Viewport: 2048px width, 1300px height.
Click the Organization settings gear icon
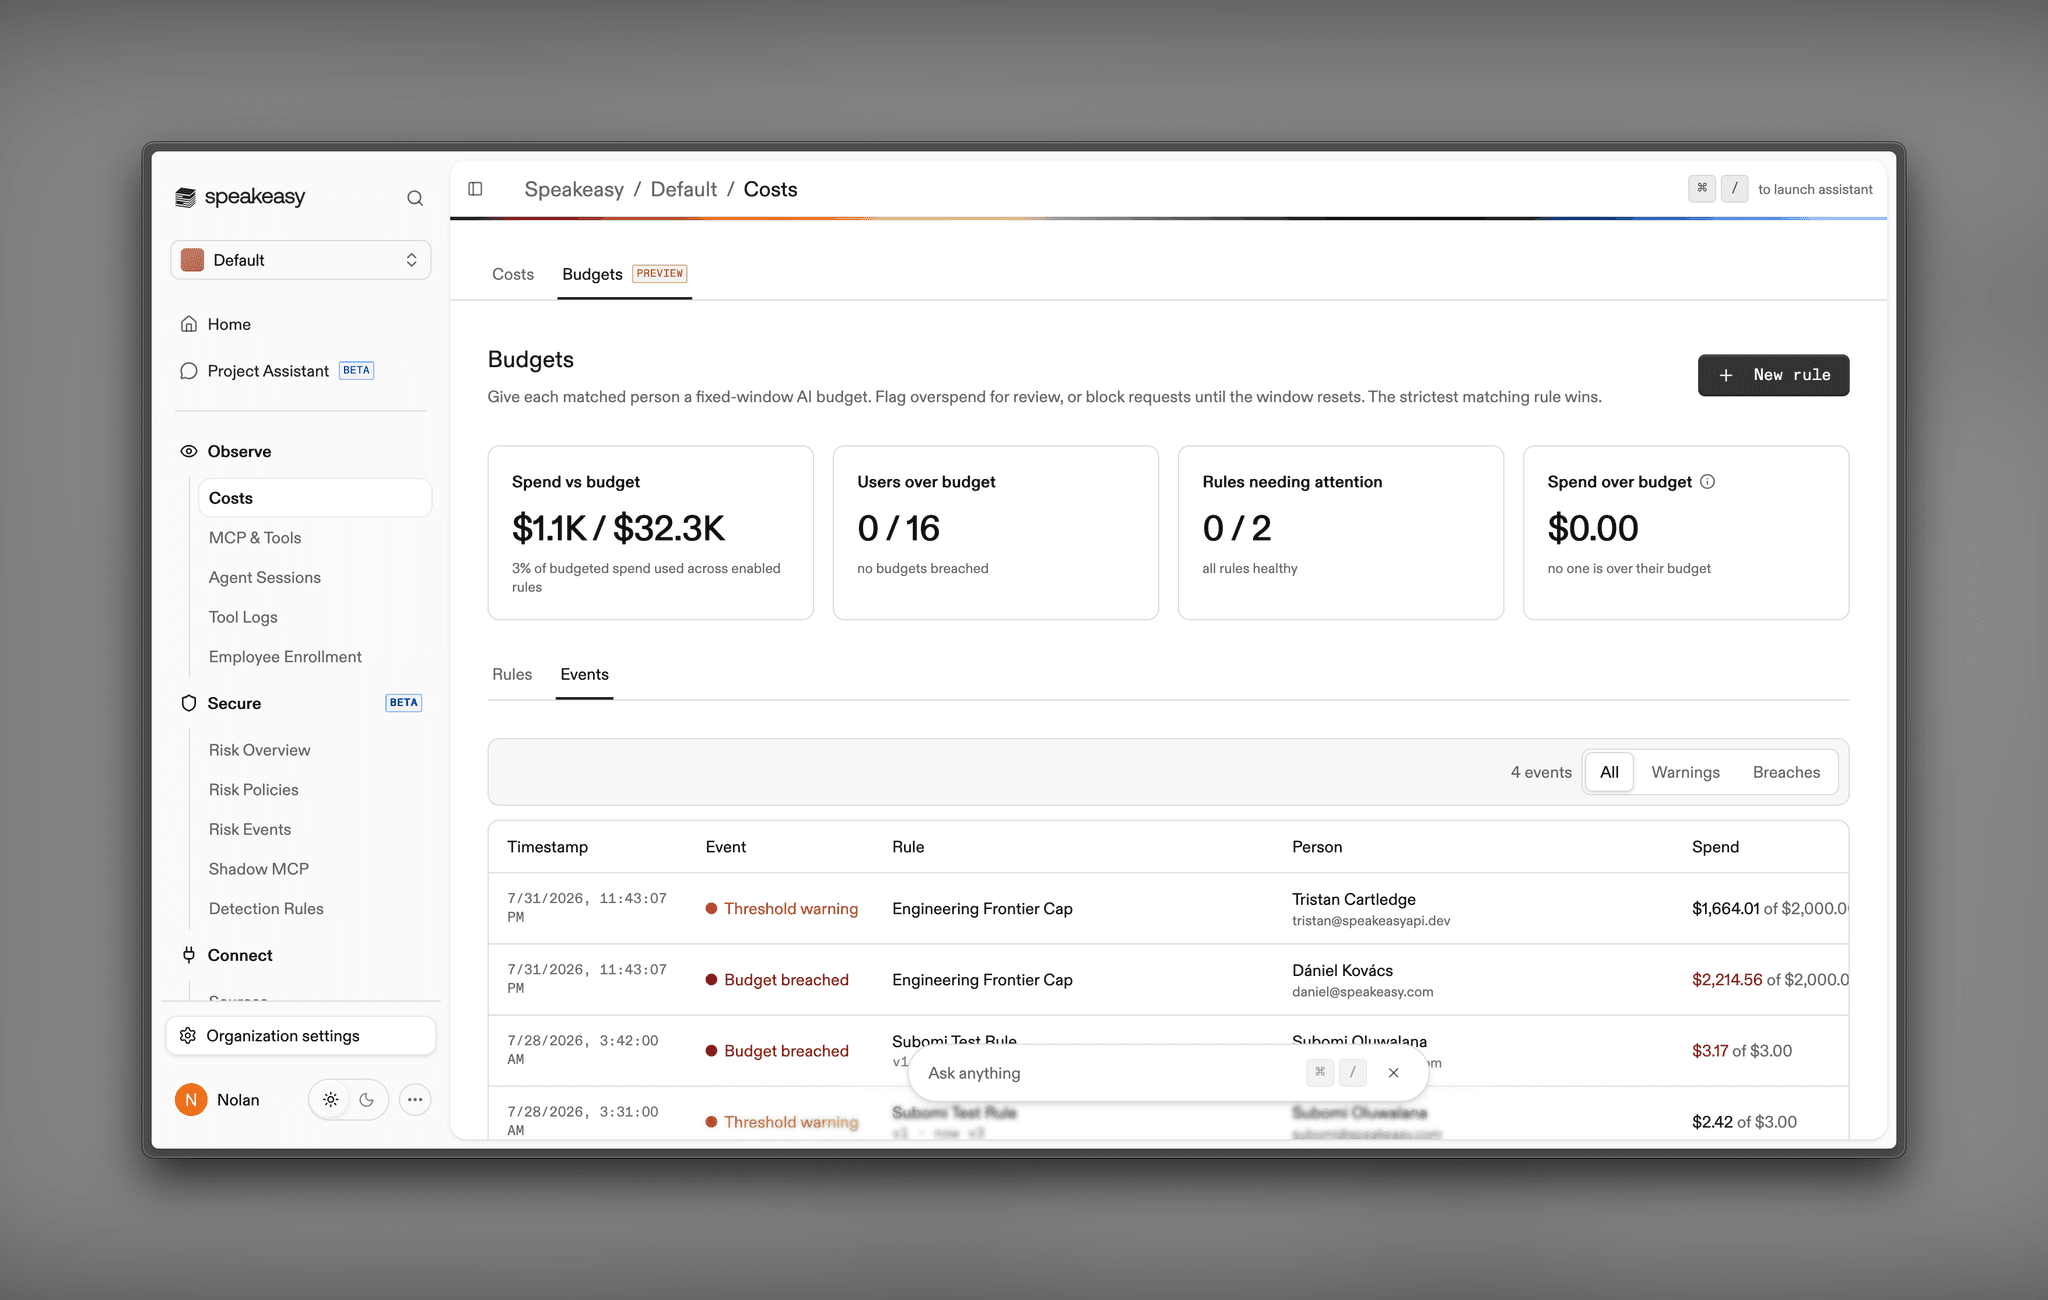pos(188,1036)
